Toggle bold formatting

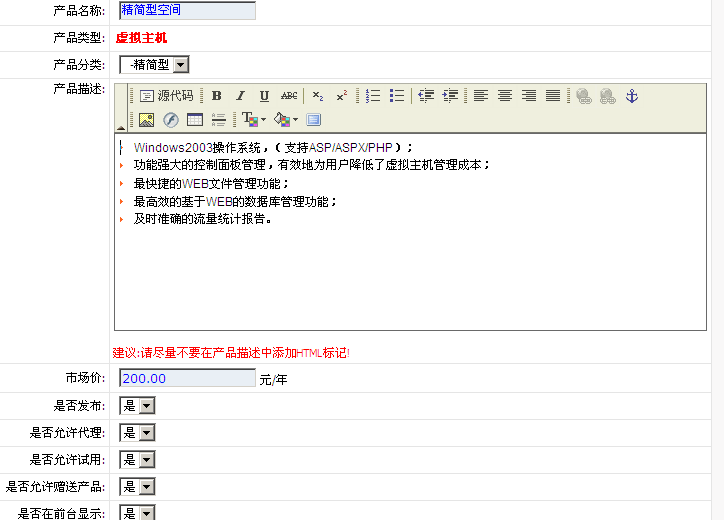[x=216, y=96]
